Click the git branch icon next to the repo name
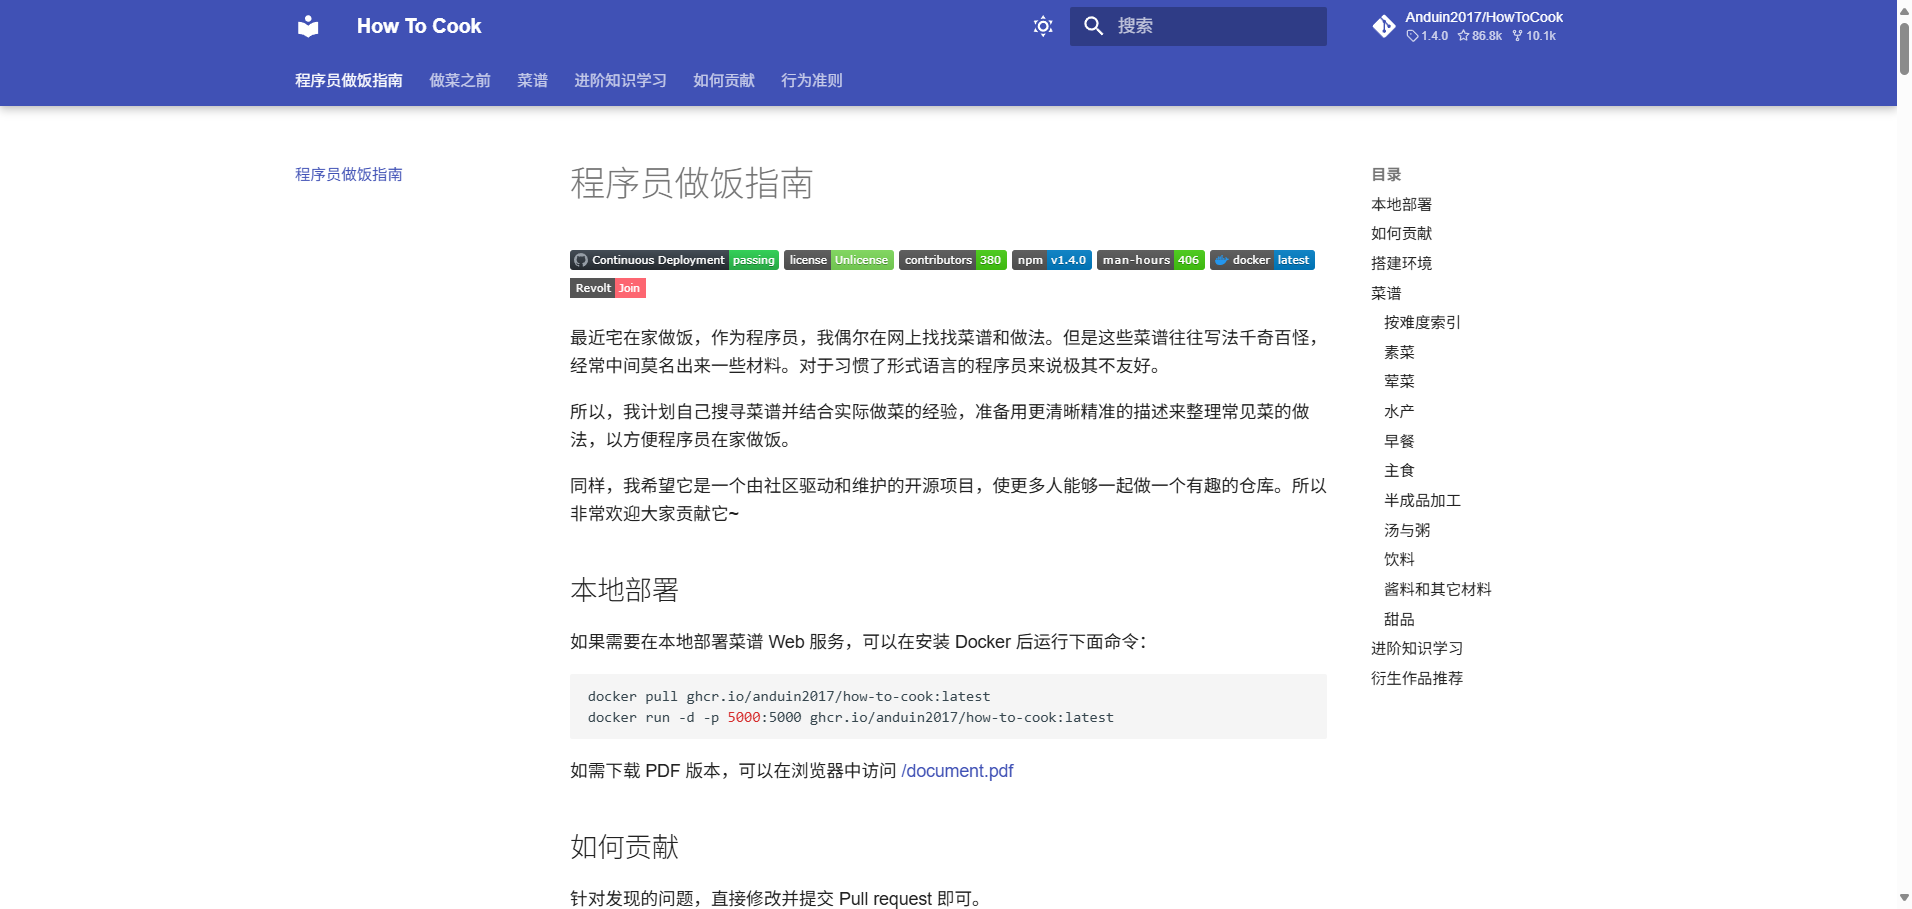Viewport: 1912px width, 909px height. coord(1385,26)
